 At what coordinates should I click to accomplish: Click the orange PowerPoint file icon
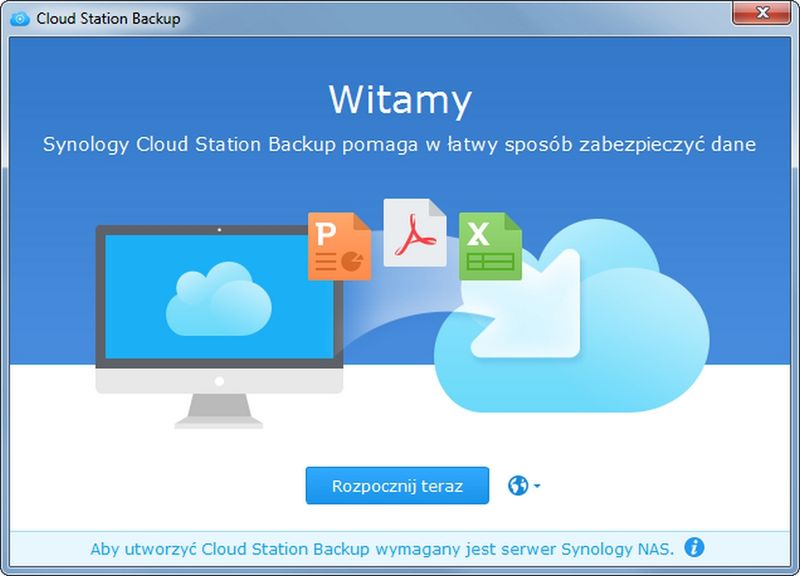339,246
